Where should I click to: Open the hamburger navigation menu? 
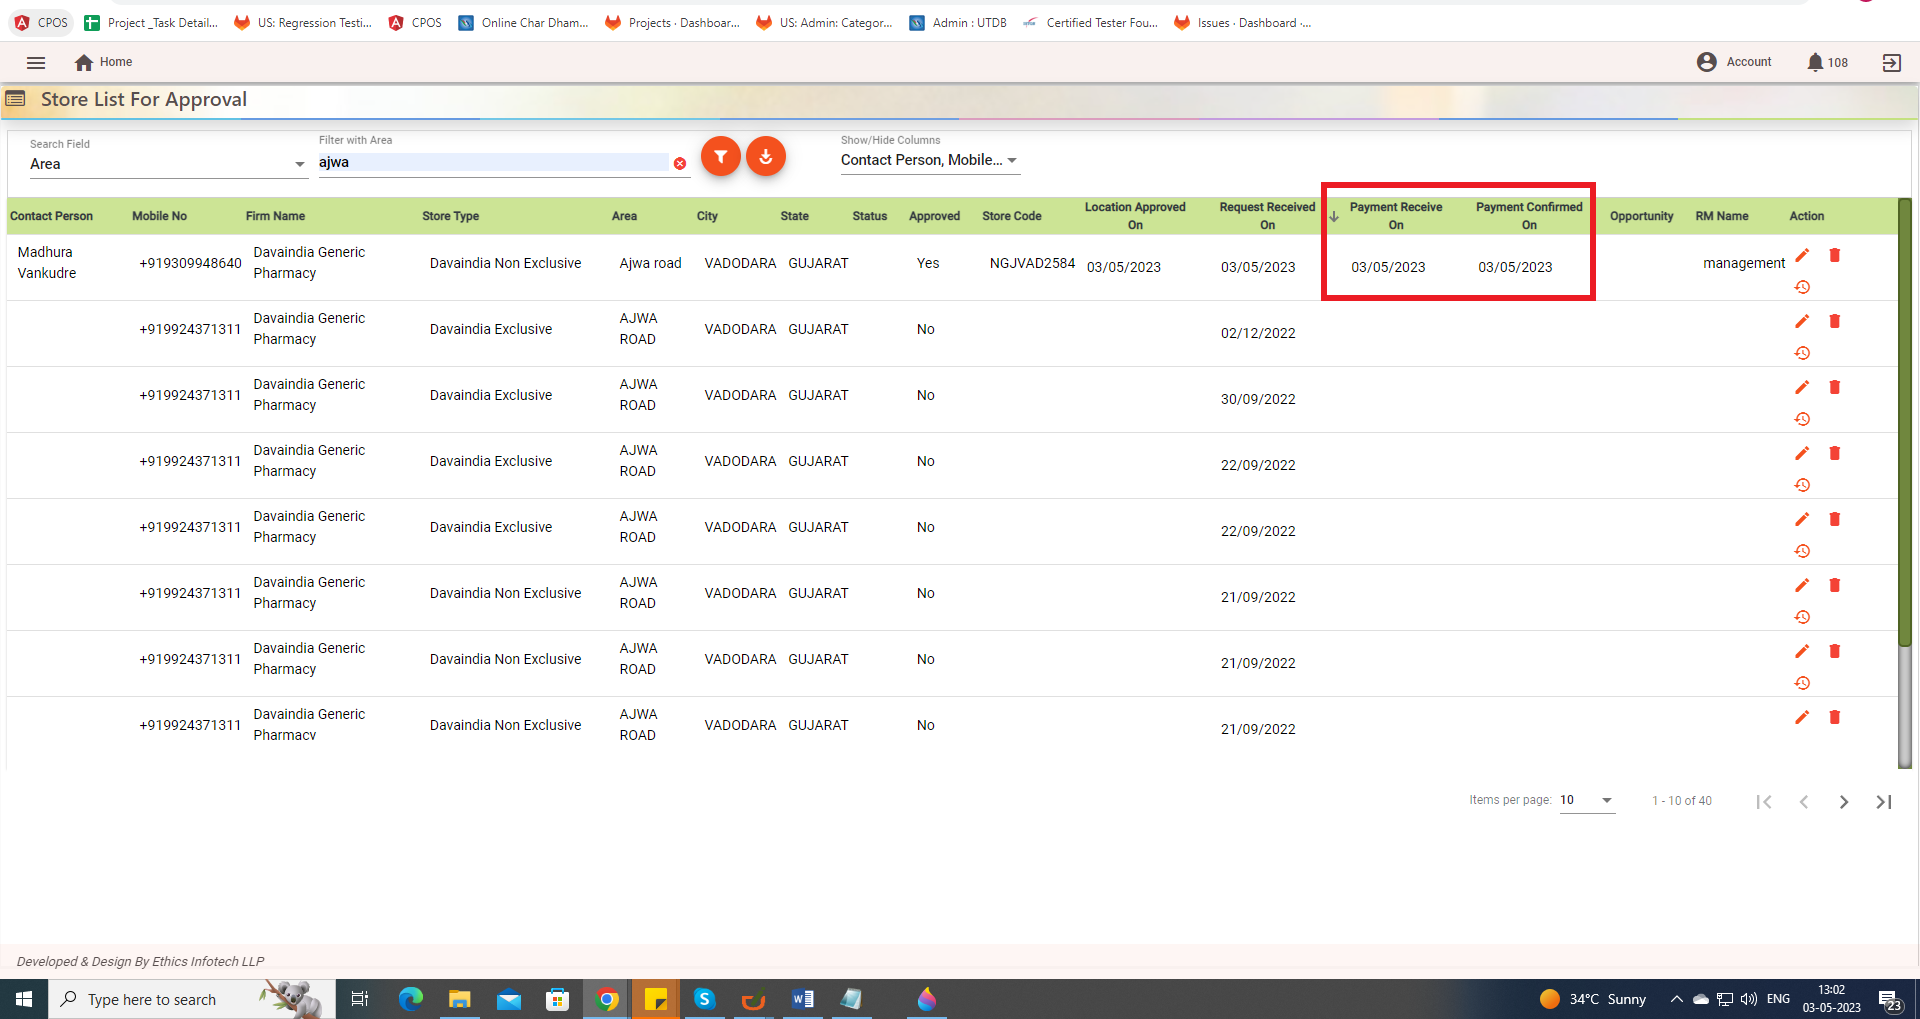tap(36, 62)
